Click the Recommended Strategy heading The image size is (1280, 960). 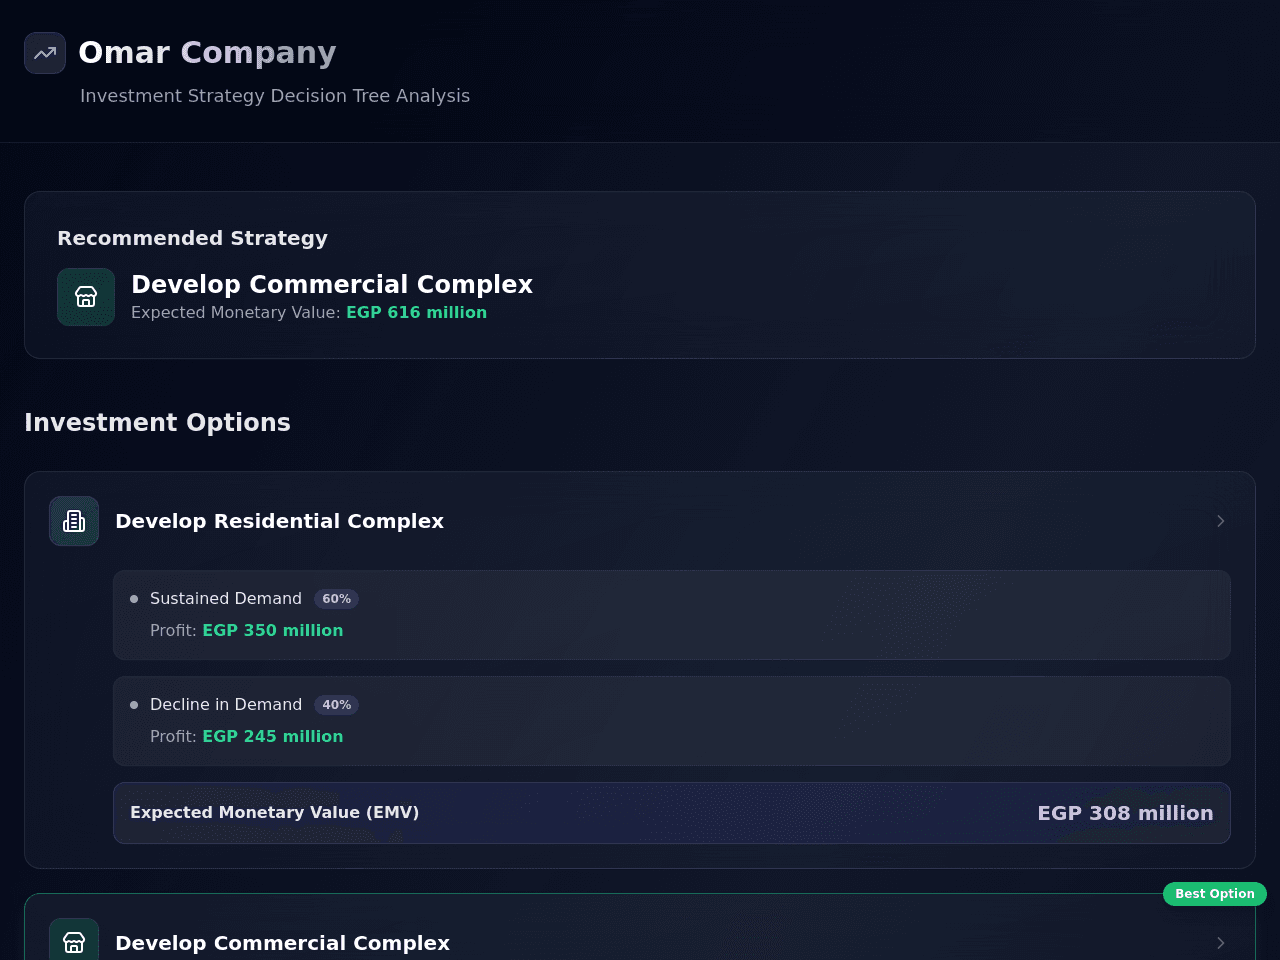192,238
